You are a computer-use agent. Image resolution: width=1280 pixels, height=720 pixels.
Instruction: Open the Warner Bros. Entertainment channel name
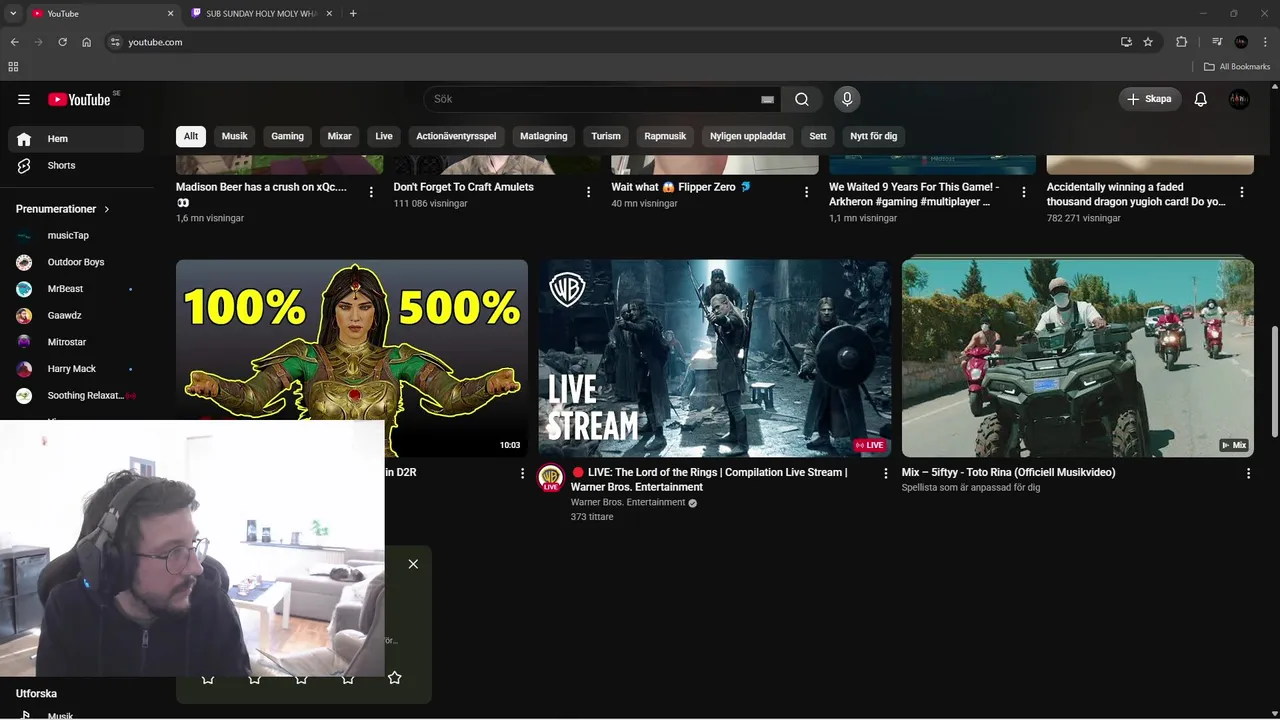(x=628, y=502)
